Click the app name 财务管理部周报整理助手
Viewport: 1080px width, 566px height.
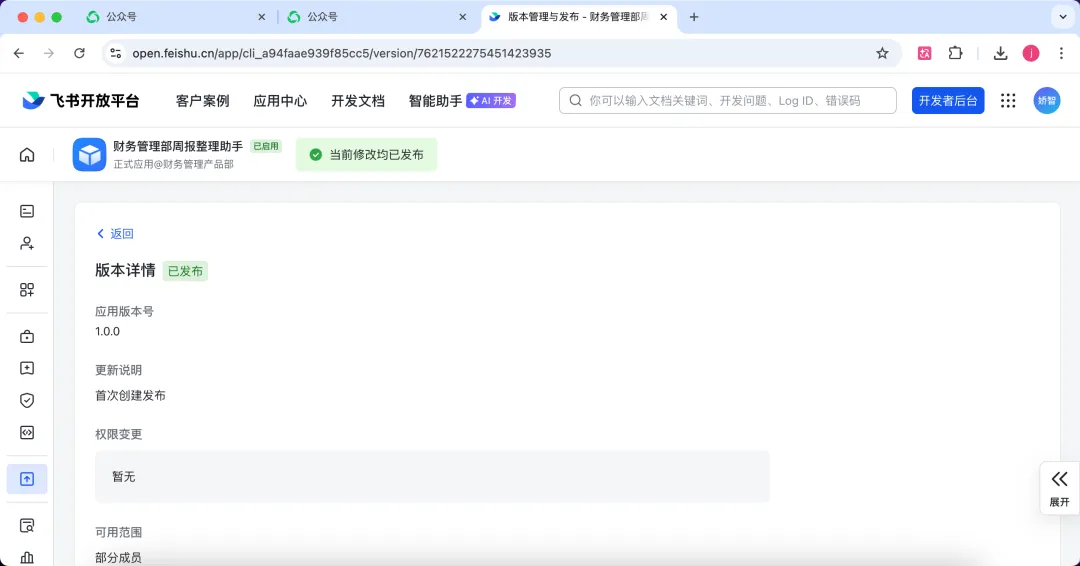coord(178,146)
